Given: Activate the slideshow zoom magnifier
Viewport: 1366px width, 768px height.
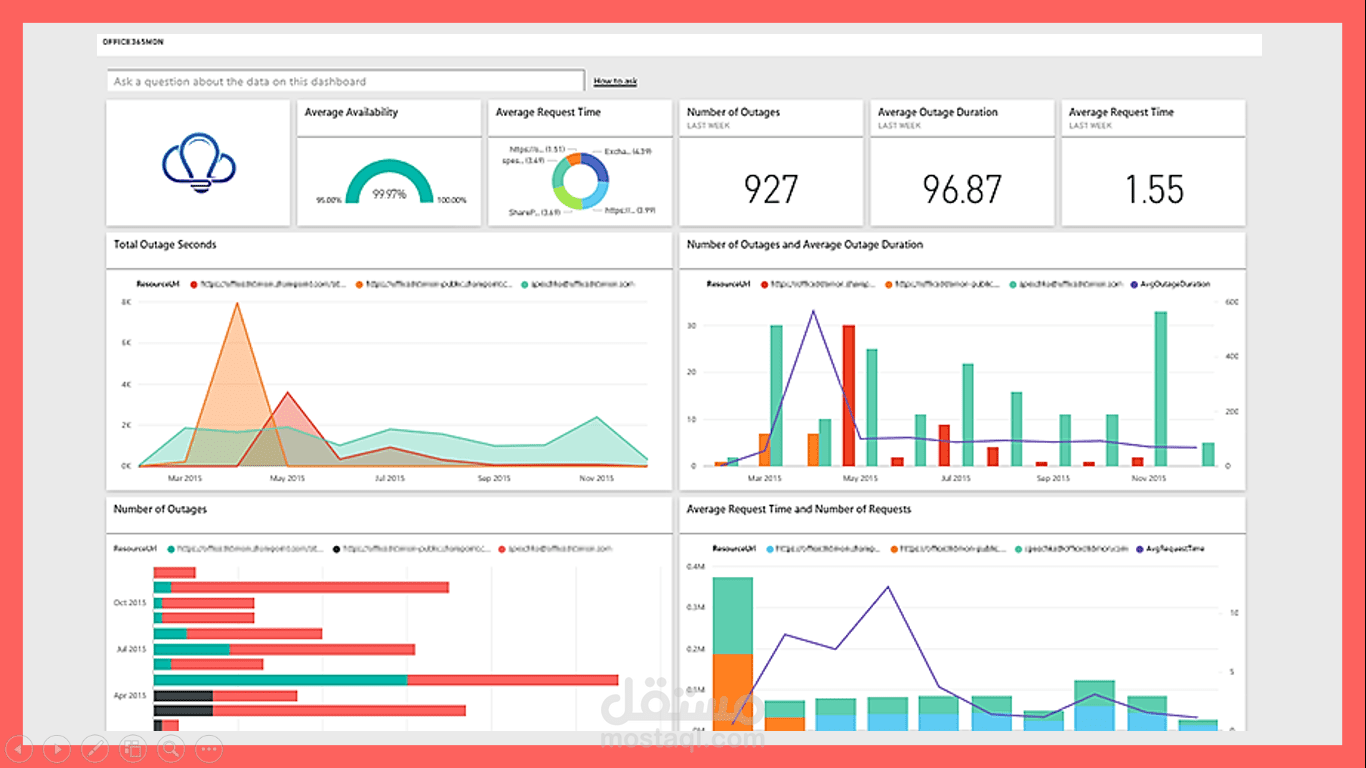Looking at the screenshot, I should coord(171,747).
